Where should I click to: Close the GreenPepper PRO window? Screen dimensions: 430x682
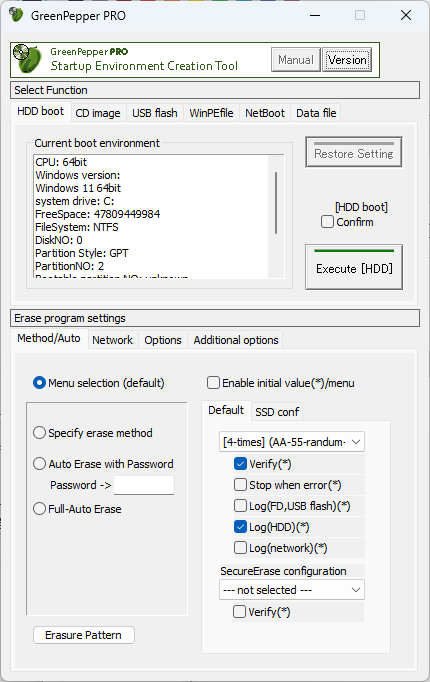[406, 15]
